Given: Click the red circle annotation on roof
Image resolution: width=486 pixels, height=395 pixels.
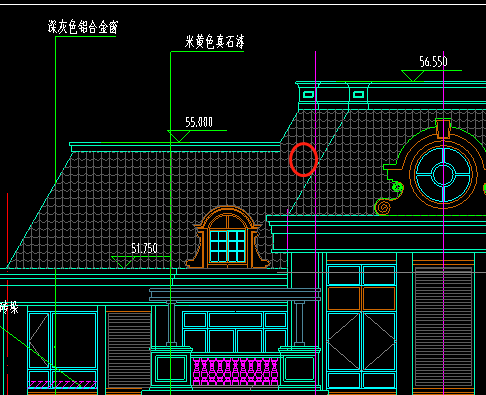Looking at the screenshot, I should [x=303, y=159].
